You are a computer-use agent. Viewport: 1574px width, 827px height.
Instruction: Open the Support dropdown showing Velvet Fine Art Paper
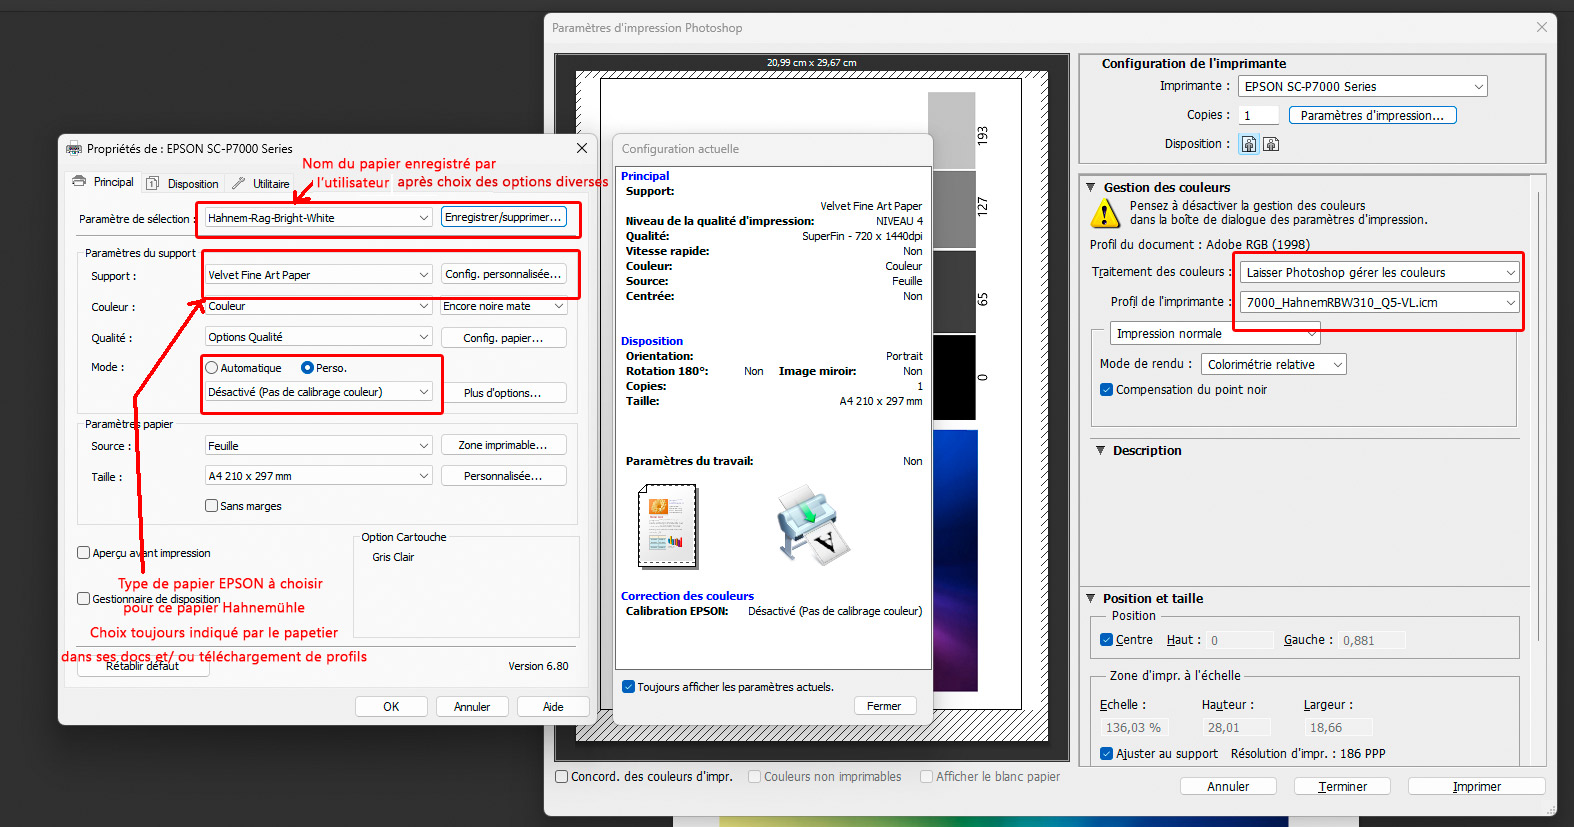pyautogui.click(x=318, y=275)
